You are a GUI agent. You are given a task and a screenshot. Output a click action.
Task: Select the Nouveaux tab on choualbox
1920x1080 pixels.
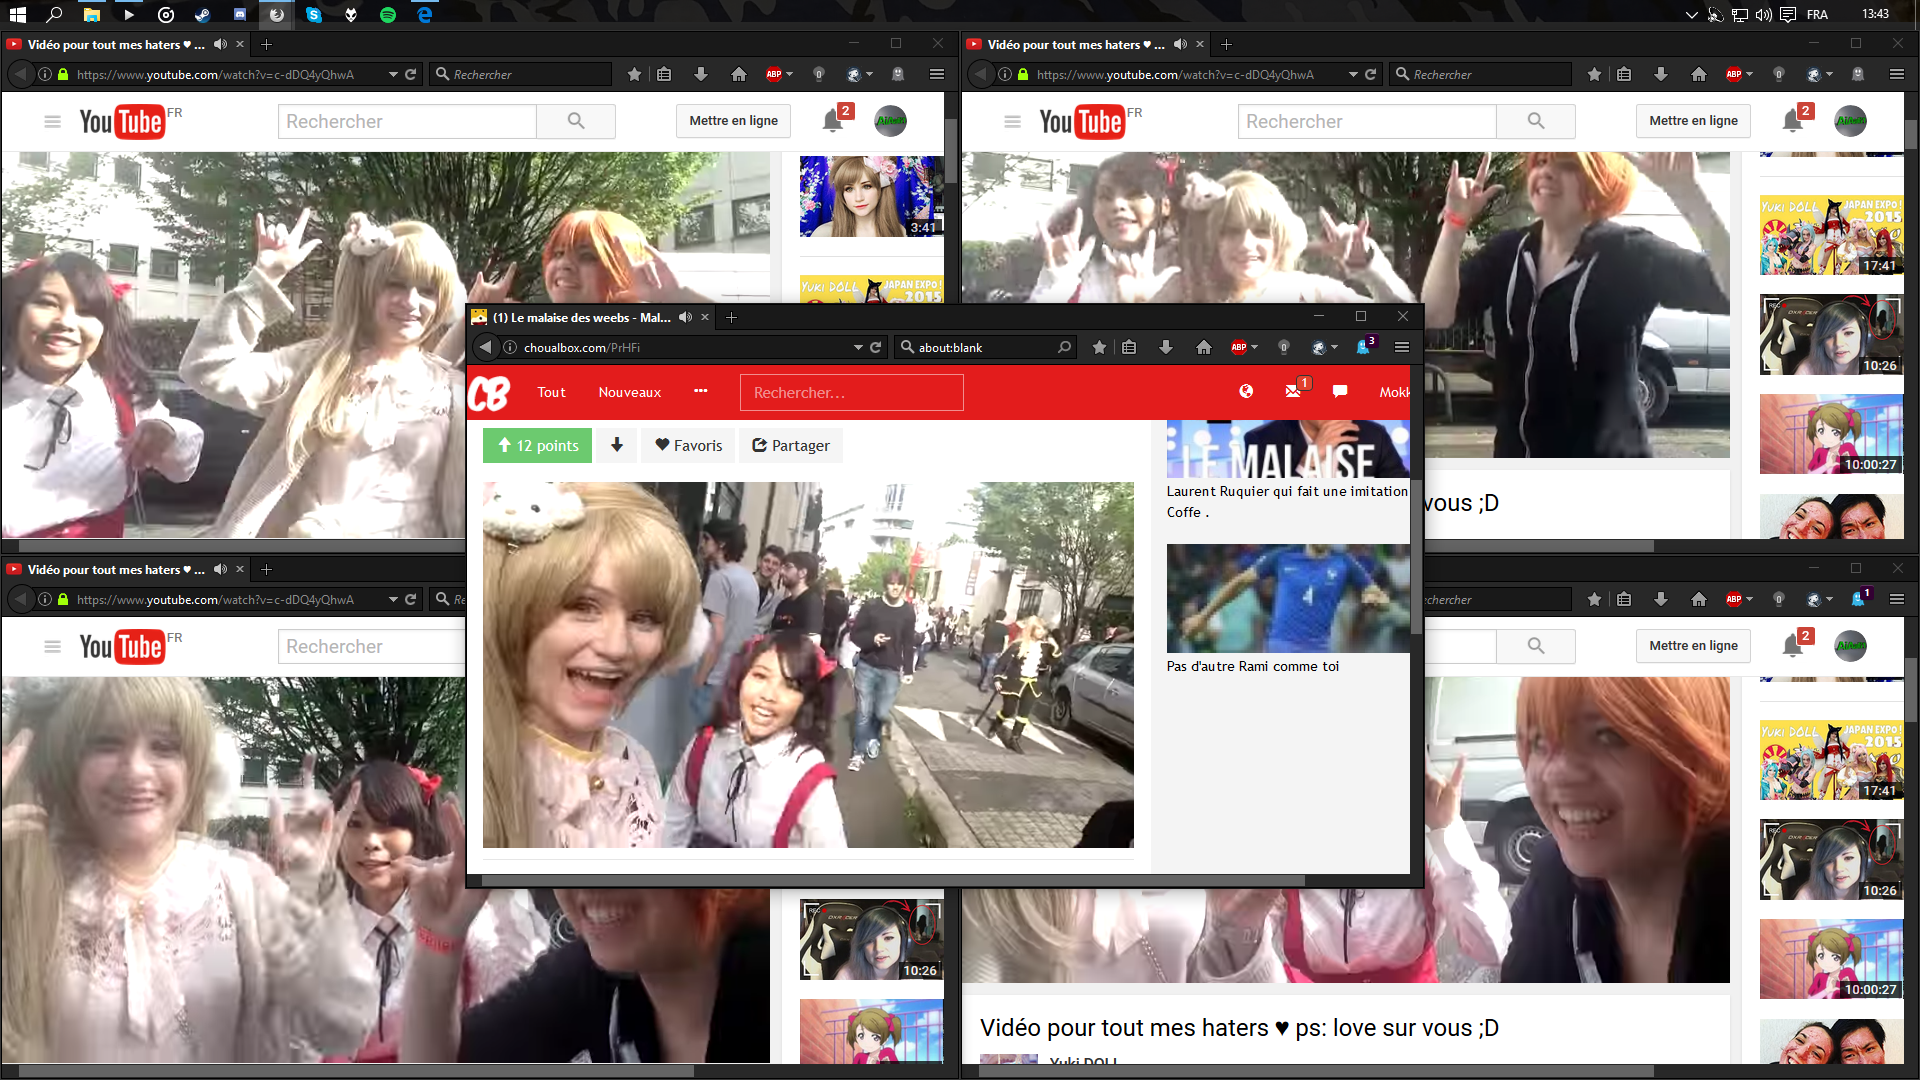(x=630, y=392)
